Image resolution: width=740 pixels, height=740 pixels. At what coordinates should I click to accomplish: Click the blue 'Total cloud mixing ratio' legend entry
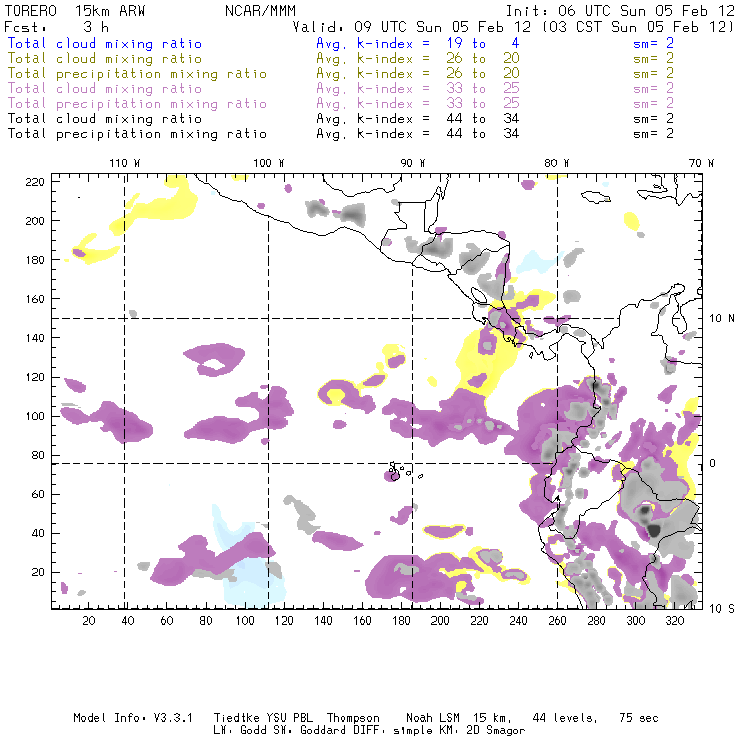coord(105,43)
